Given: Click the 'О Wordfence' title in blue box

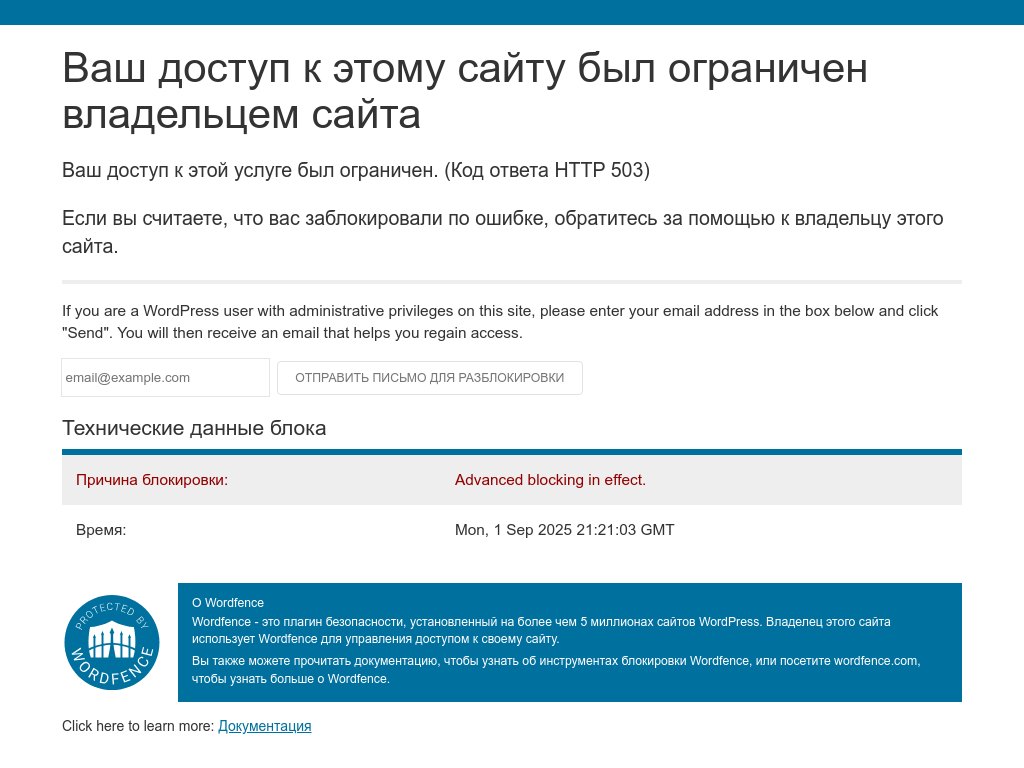Looking at the screenshot, I should pos(228,603).
